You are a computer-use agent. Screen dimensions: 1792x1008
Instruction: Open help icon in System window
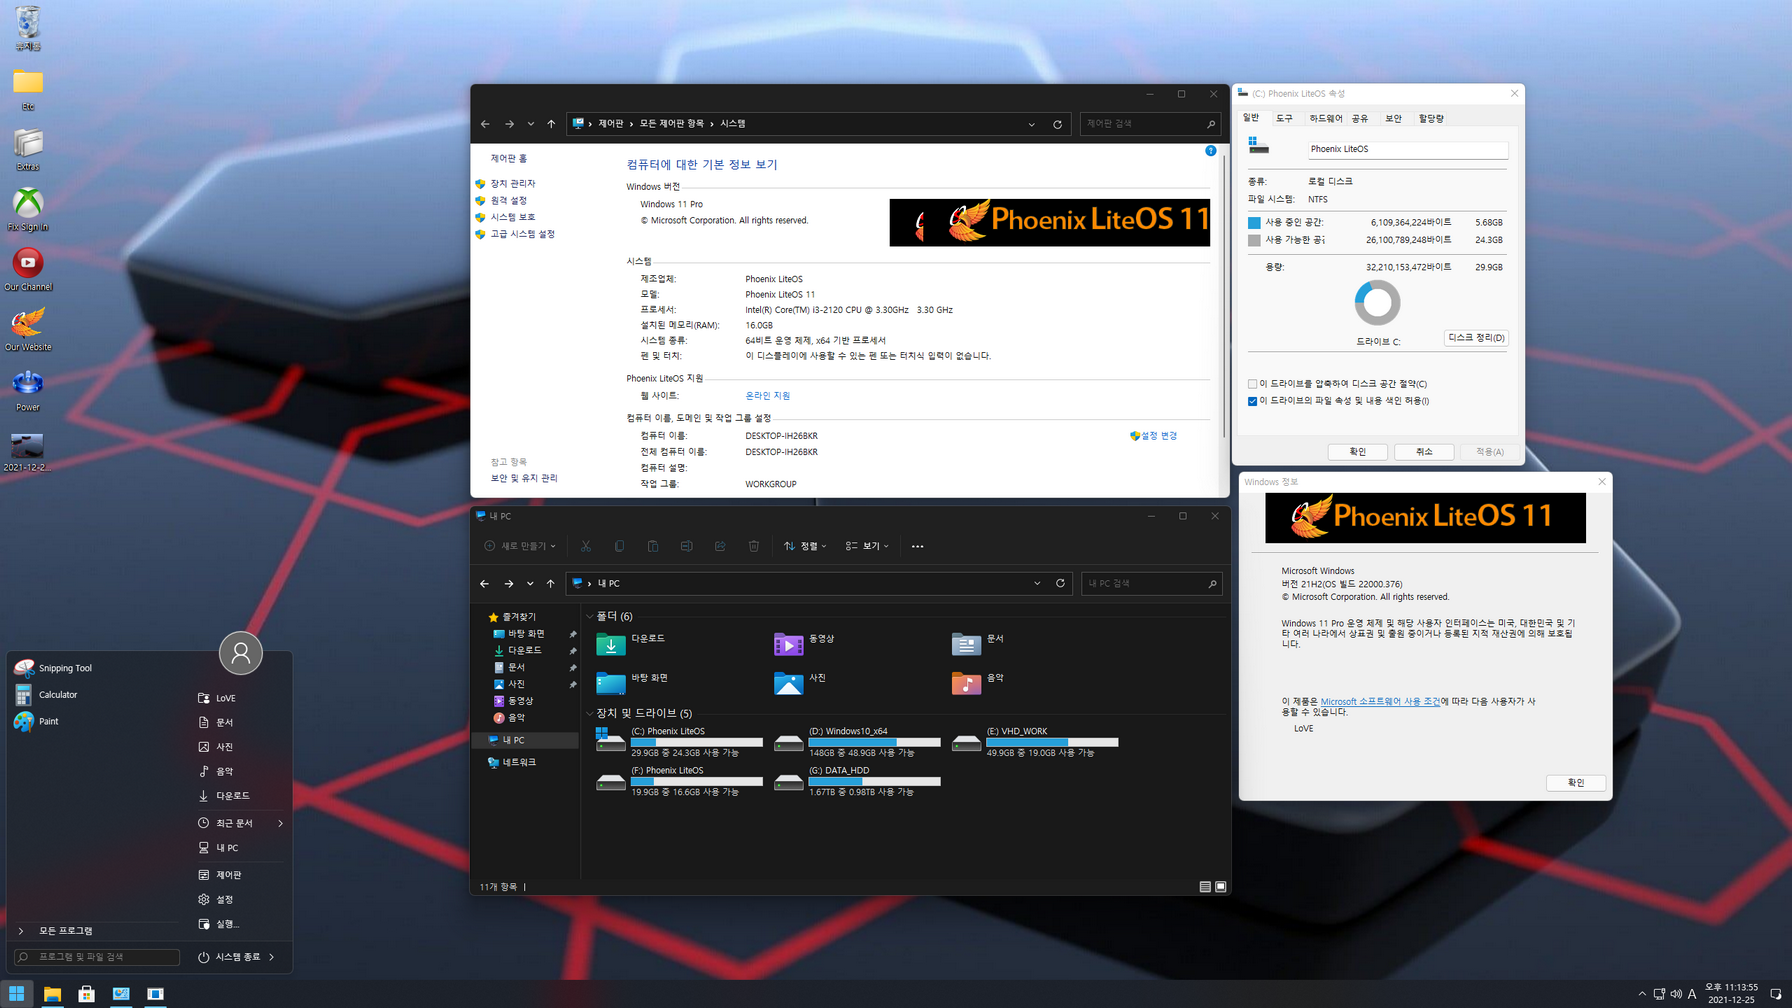click(1211, 151)
